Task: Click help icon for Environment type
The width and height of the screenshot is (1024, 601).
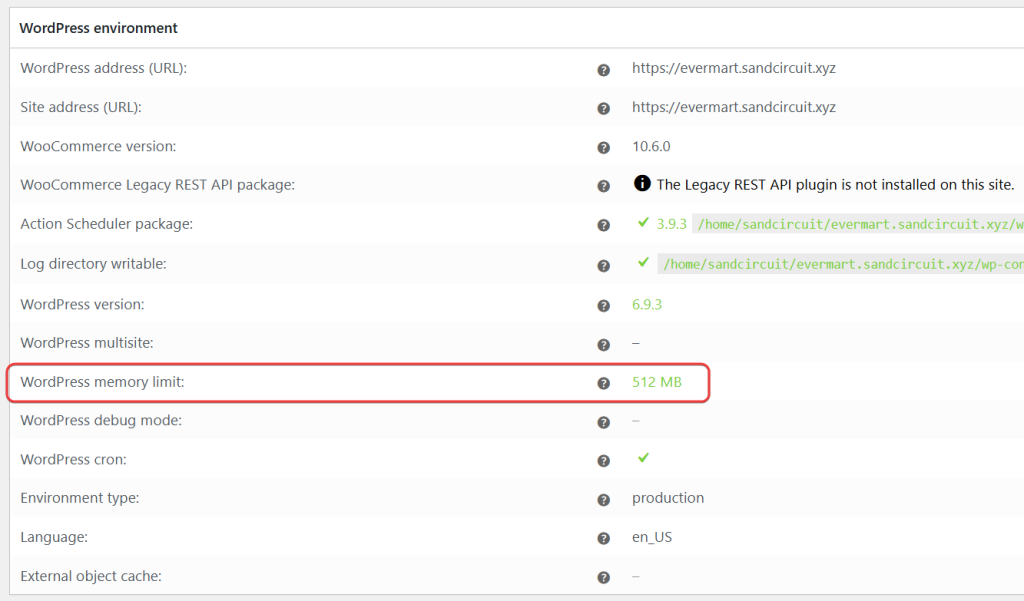Action: coord(603,500)
